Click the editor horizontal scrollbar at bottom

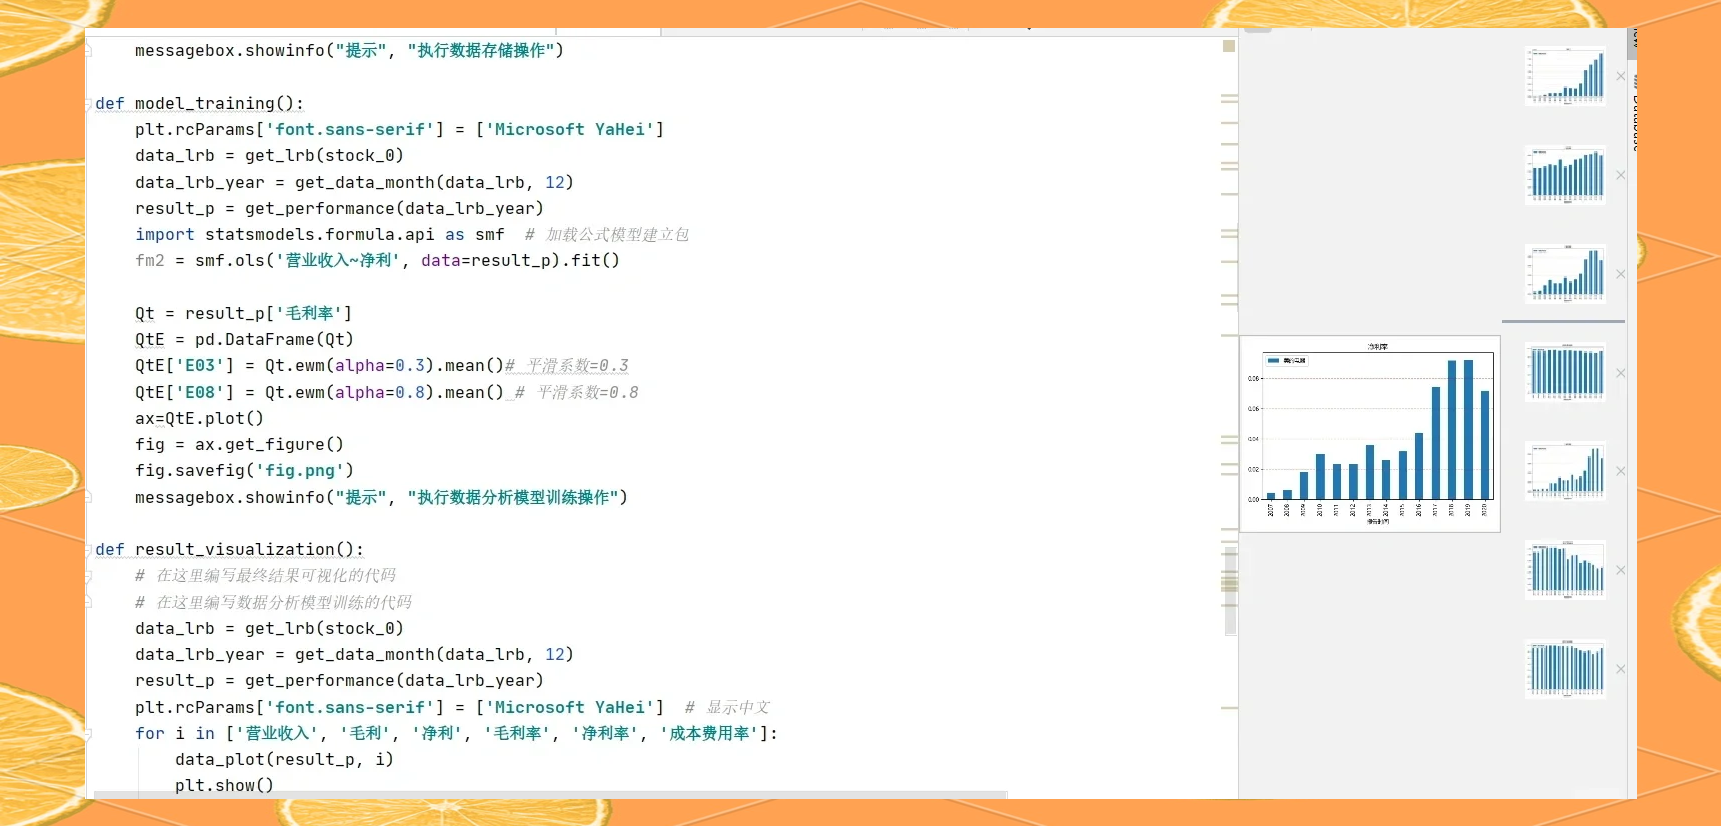pos(550,795)
